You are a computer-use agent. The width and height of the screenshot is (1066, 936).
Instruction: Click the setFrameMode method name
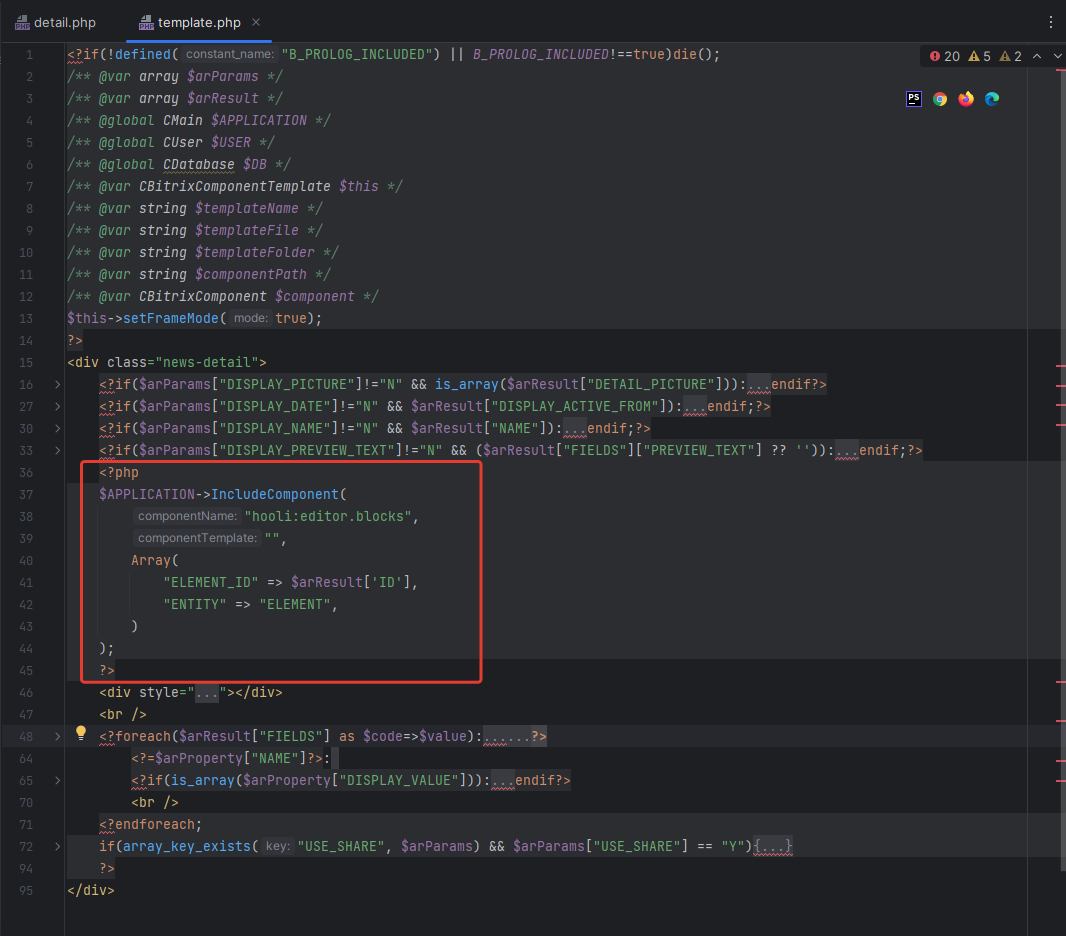(172, 318)
